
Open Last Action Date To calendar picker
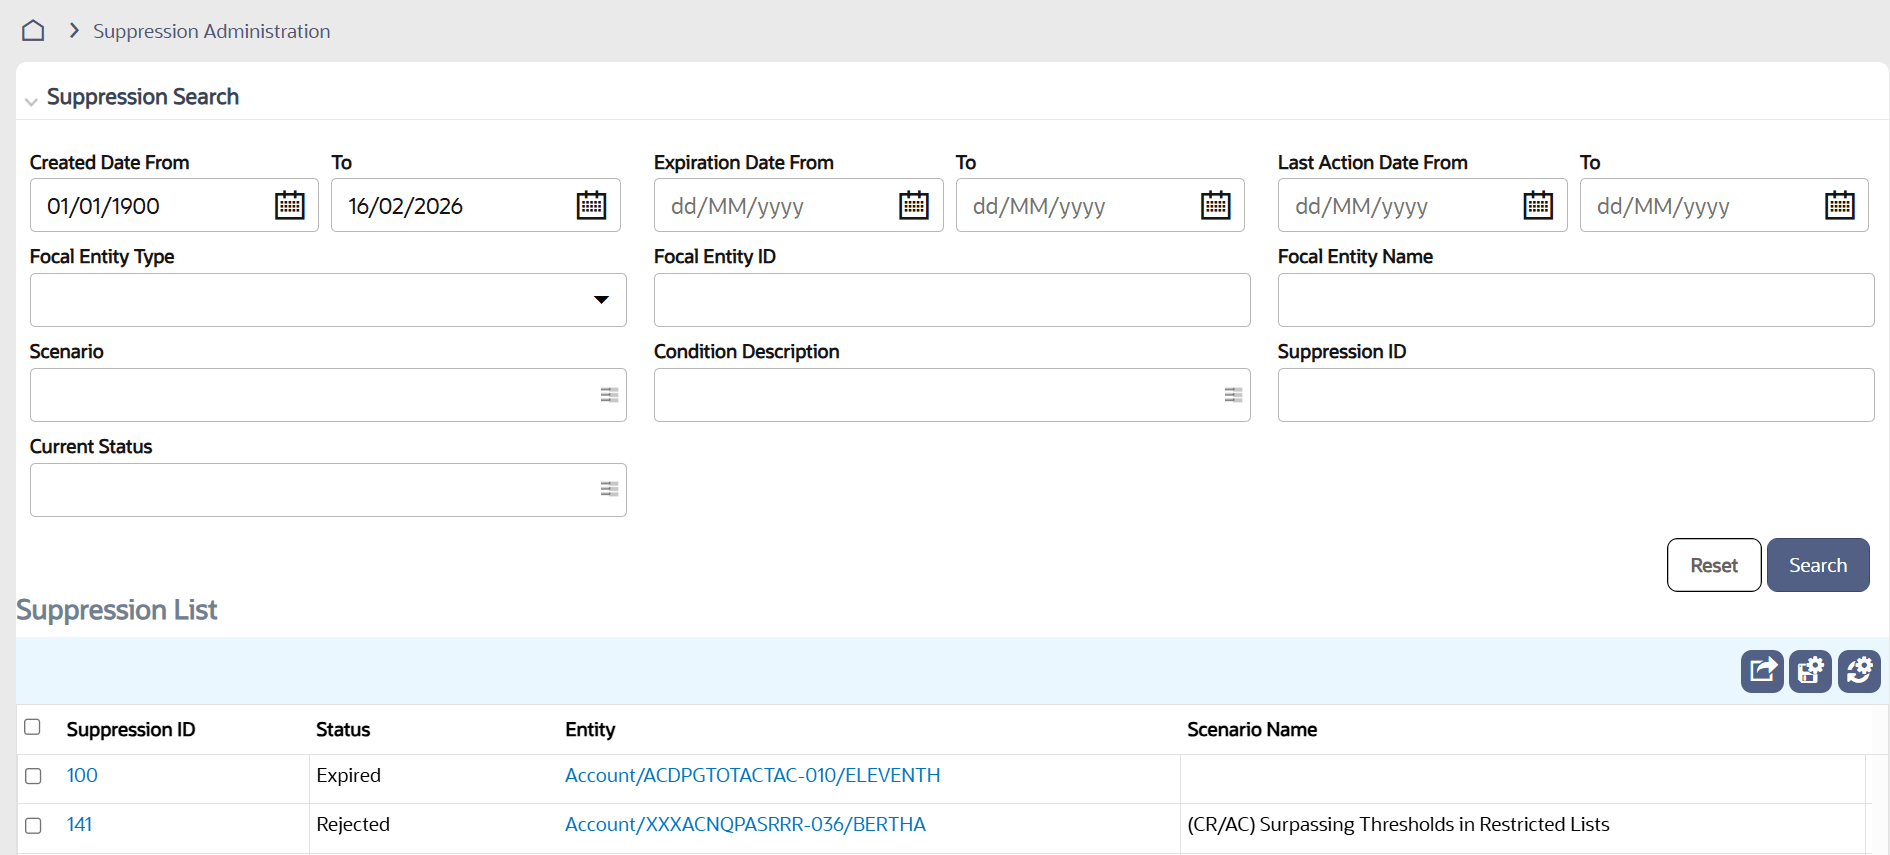(x=1840, y=205)
